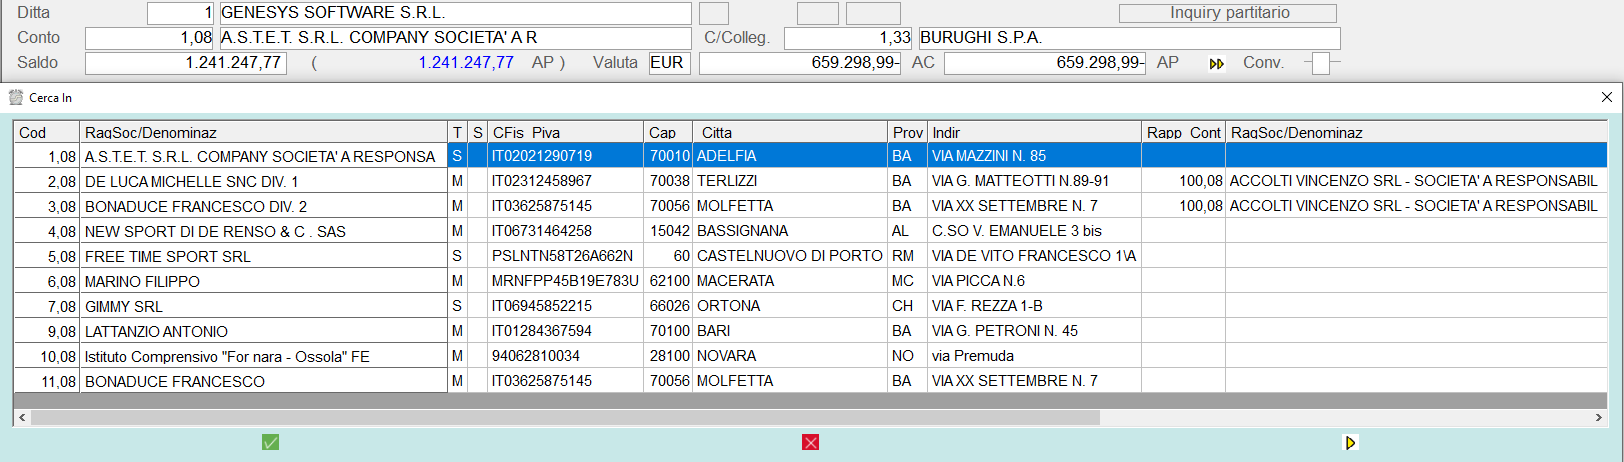The image size is (1624, 462).
Task: Click the C/Colleg. code field
Action: pos(848,38)
